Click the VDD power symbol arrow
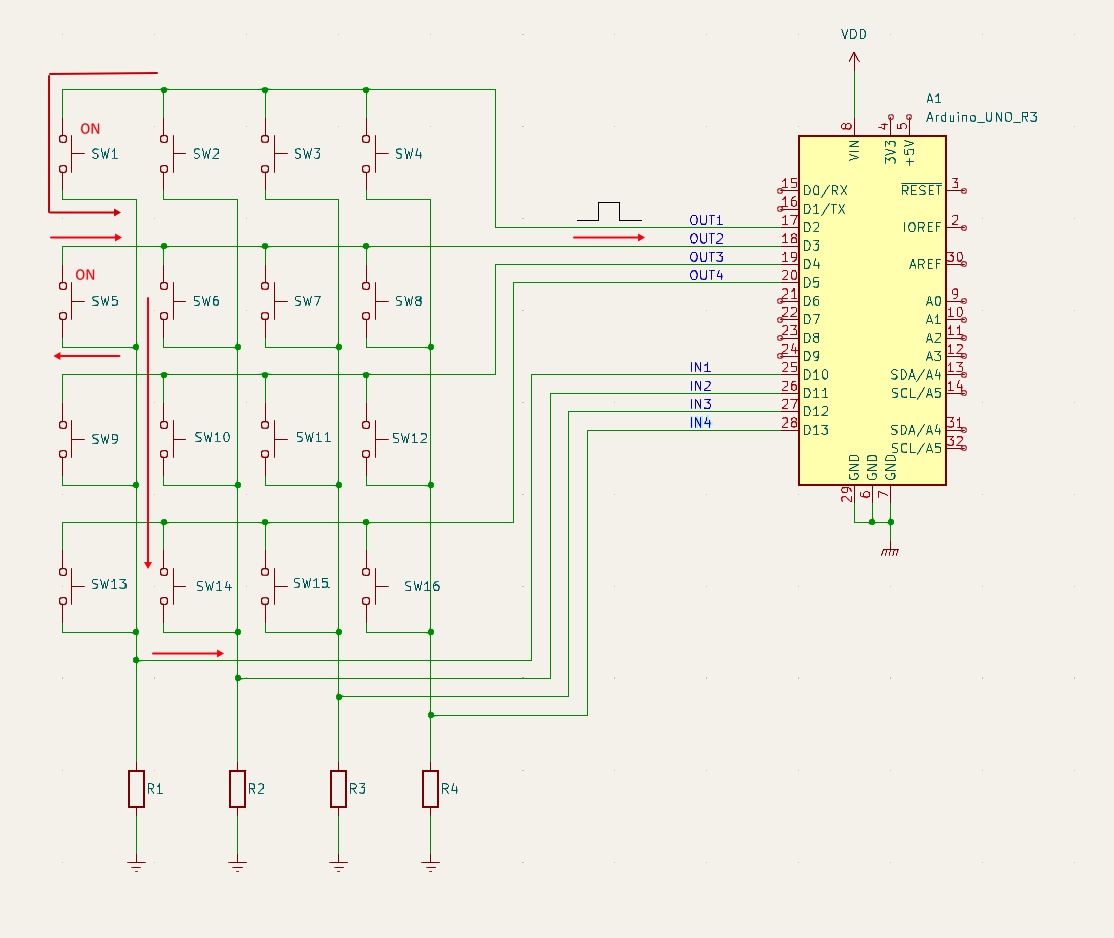1114x938 pixels. tap(854, 60)
